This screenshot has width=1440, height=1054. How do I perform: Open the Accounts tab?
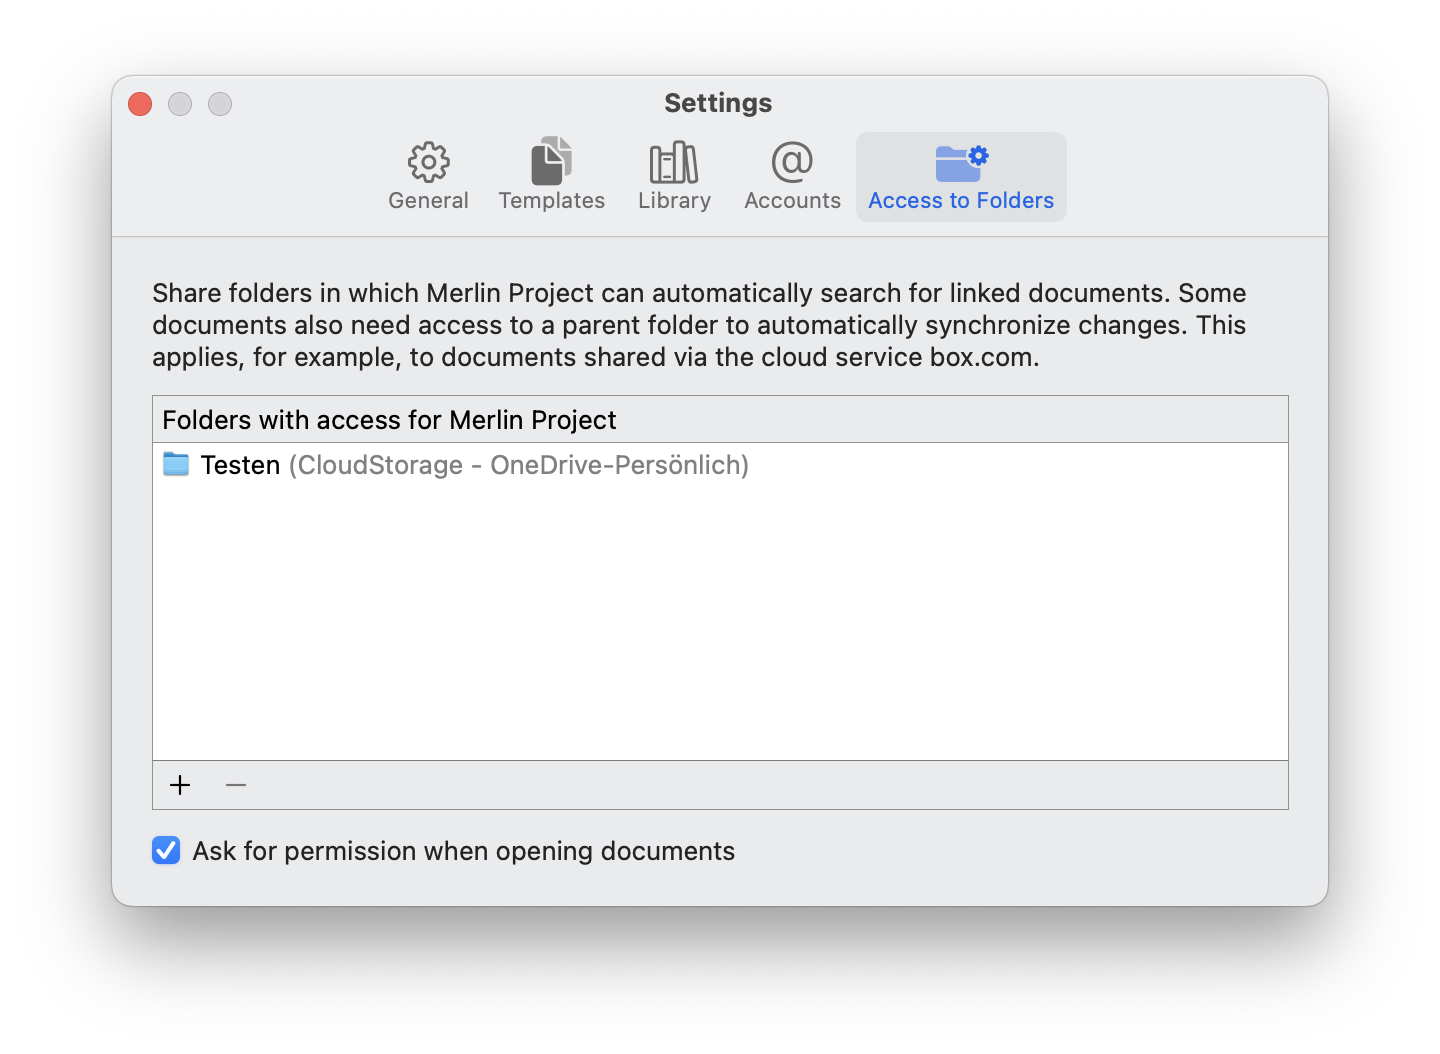791,175
